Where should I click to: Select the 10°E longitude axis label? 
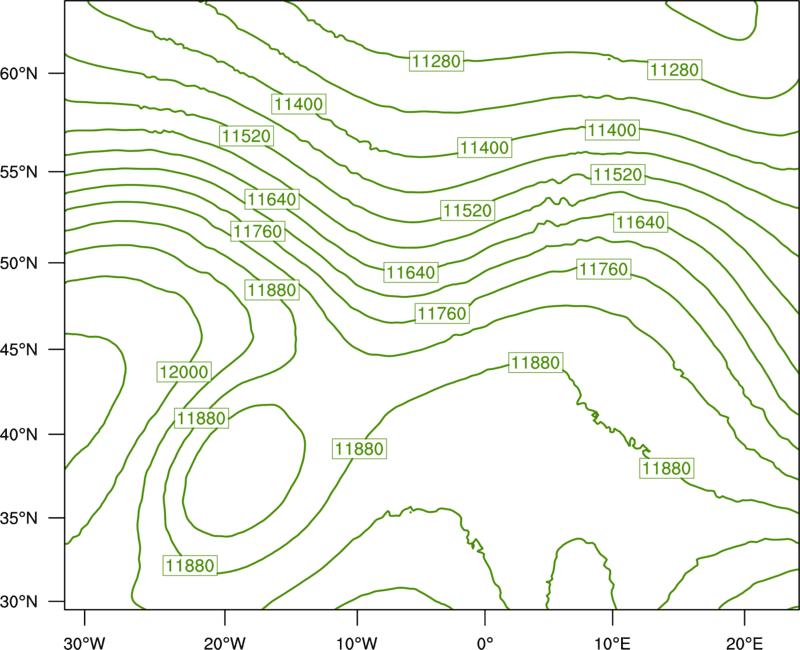(612, 643)
